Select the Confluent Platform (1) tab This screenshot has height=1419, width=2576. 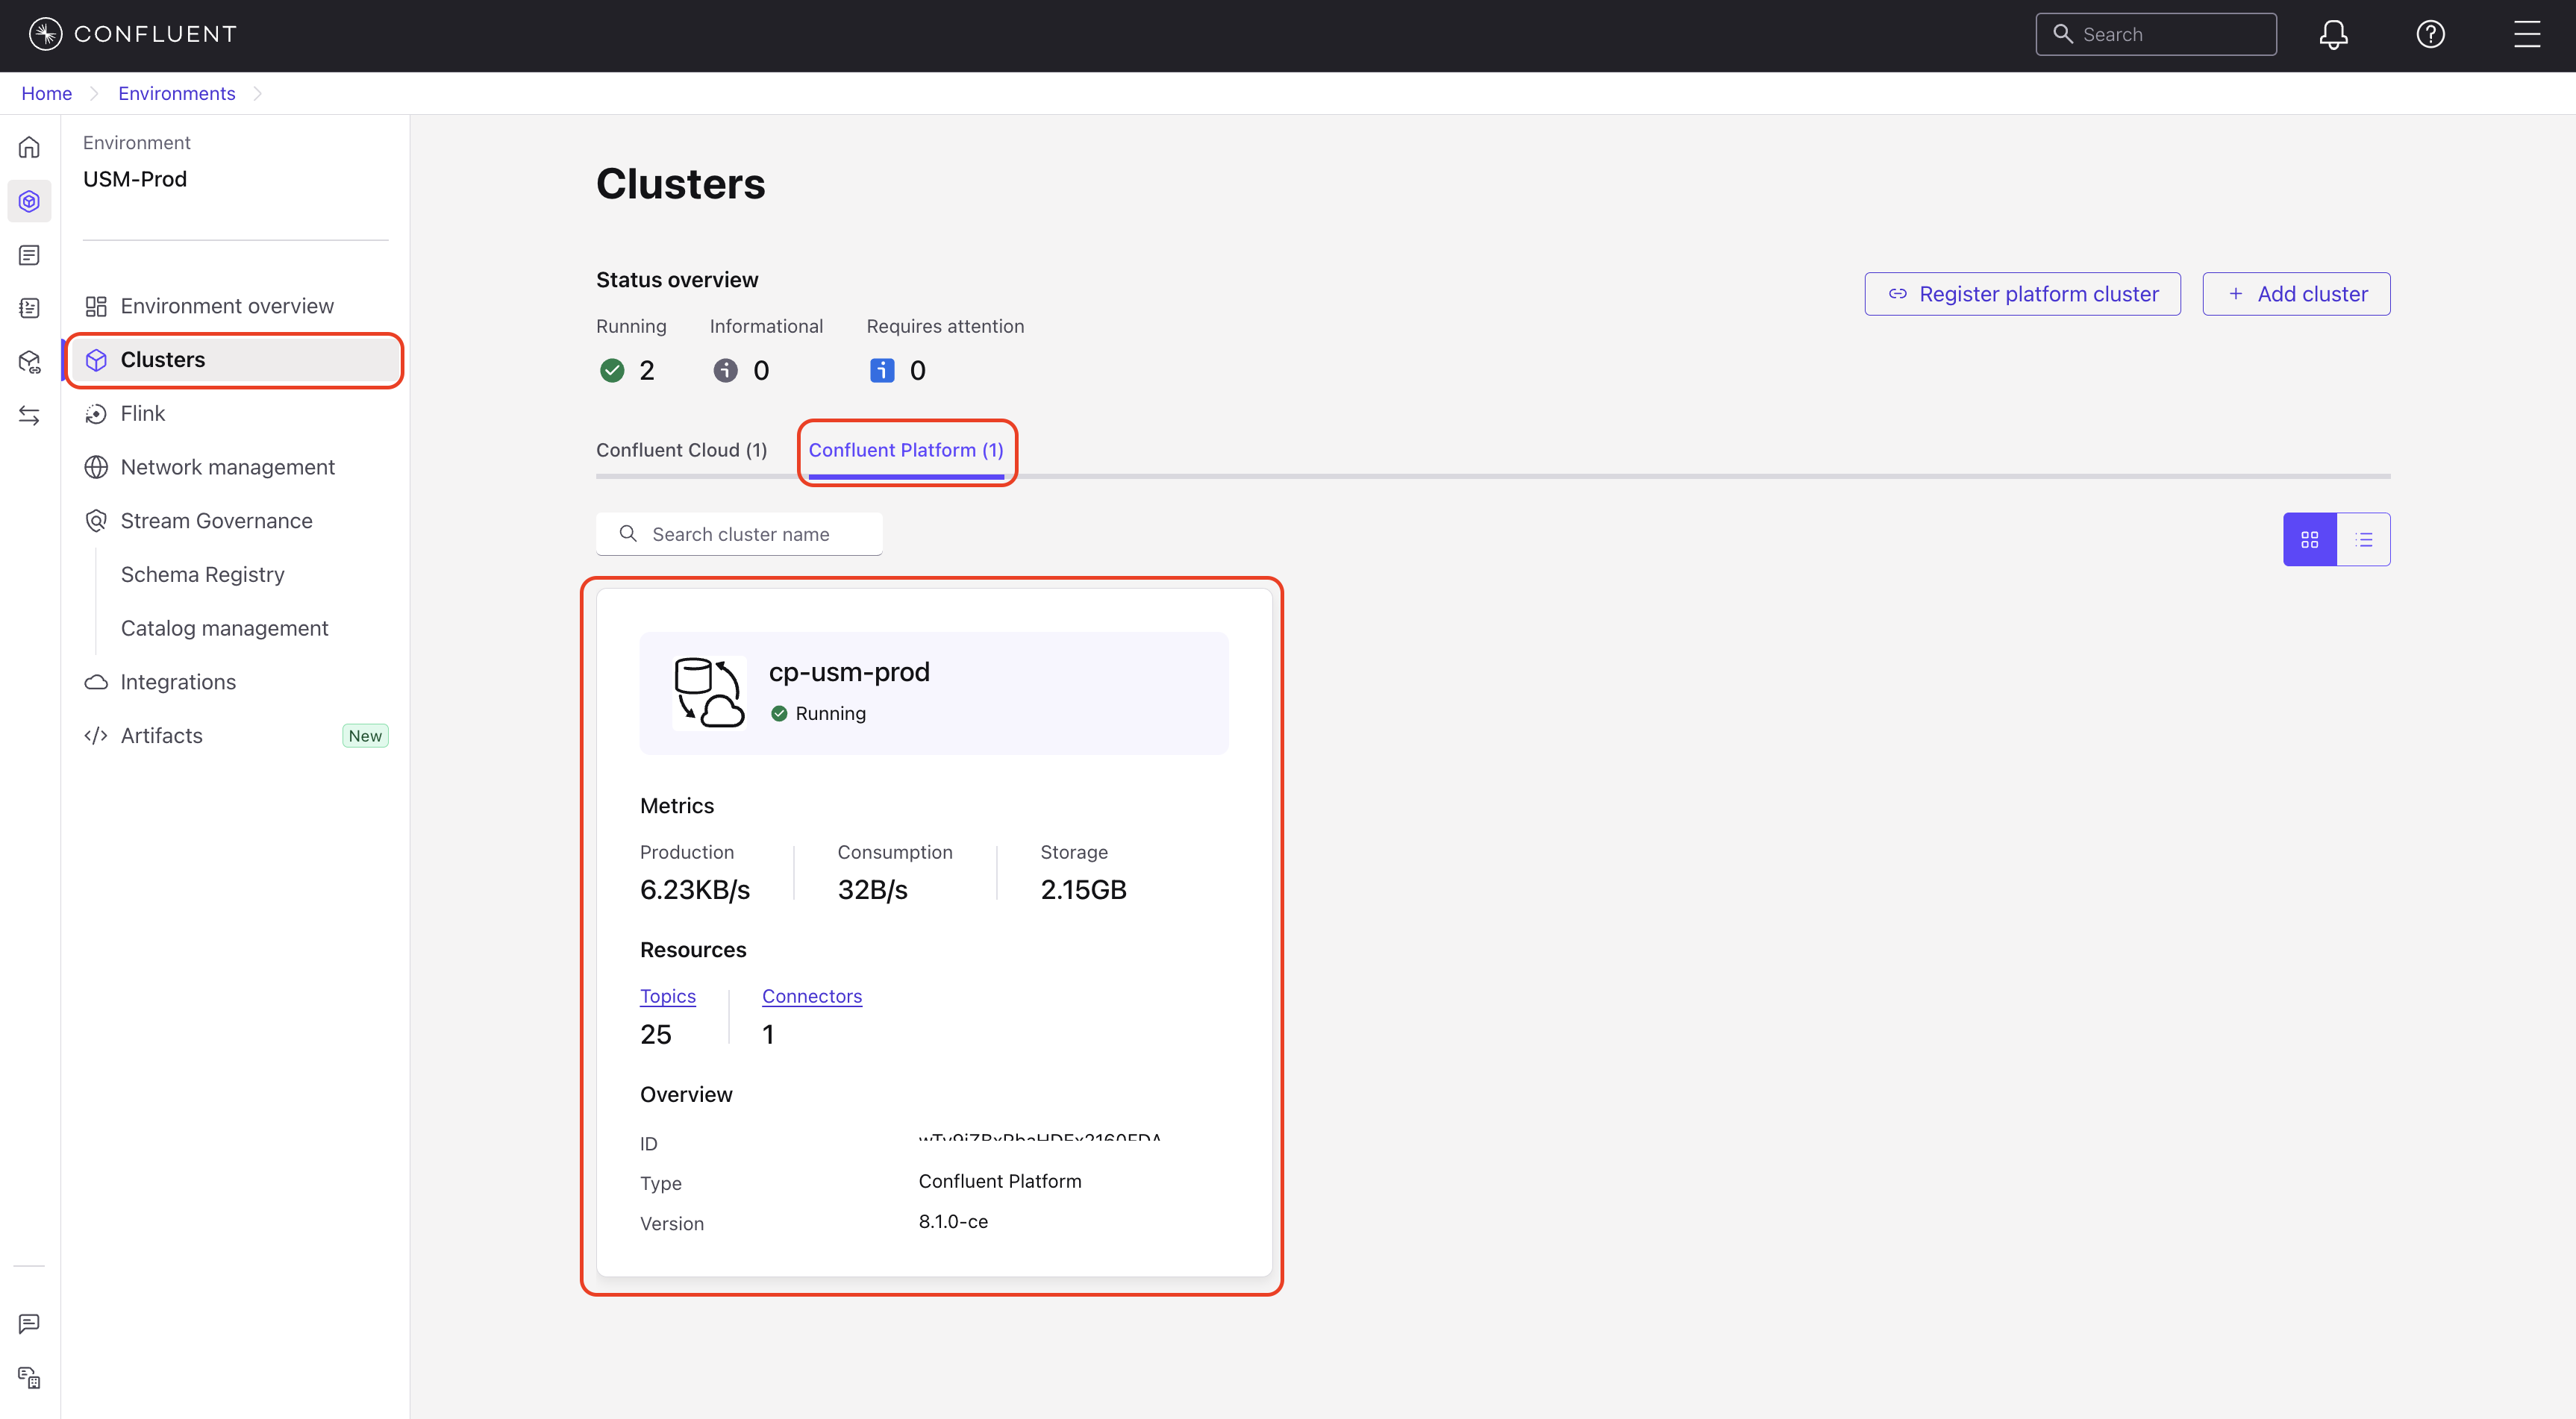tap(905, 450)
